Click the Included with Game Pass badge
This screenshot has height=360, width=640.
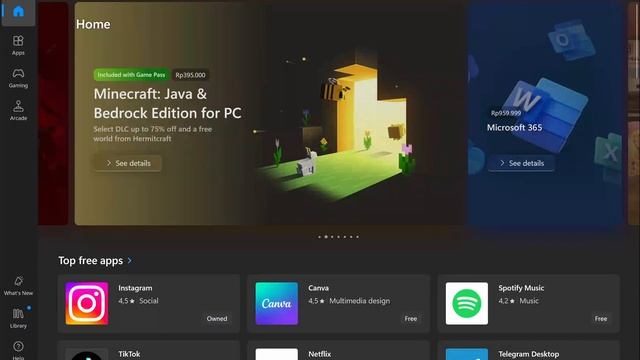(131, 75)
